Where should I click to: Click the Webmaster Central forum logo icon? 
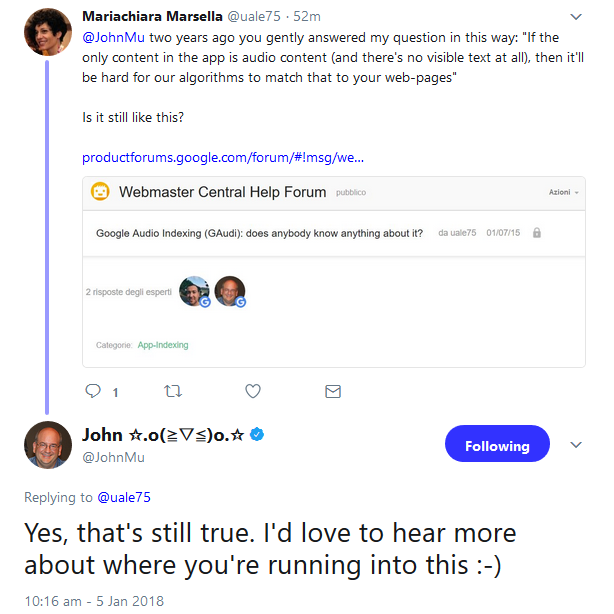100,191
